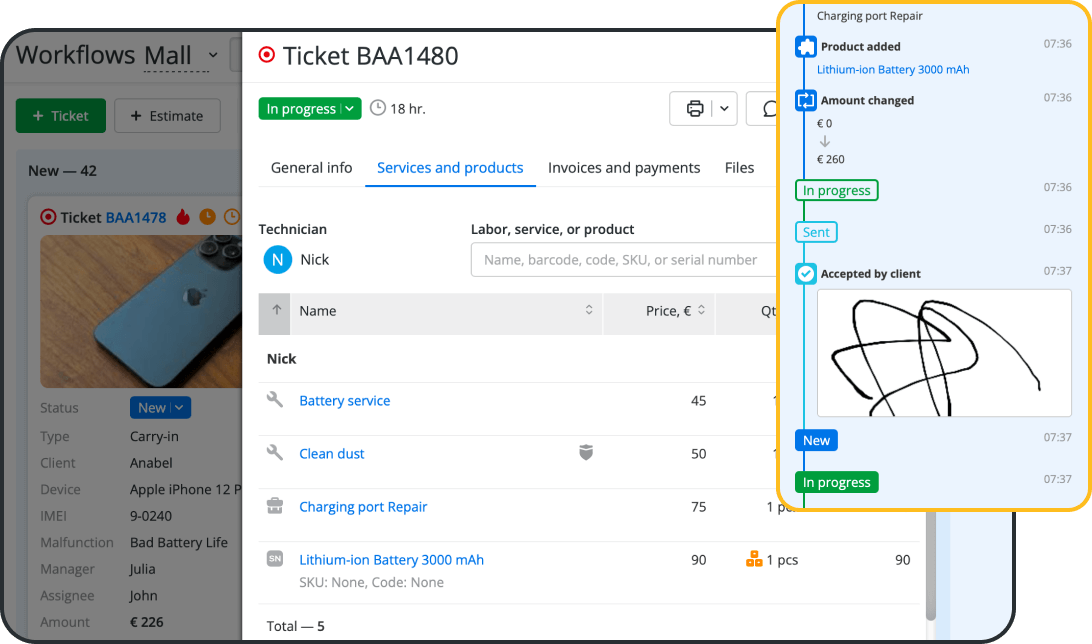Expand the print options dropdown arrow
This screenshot has height=644, width=1092.
tap(725, 109)
